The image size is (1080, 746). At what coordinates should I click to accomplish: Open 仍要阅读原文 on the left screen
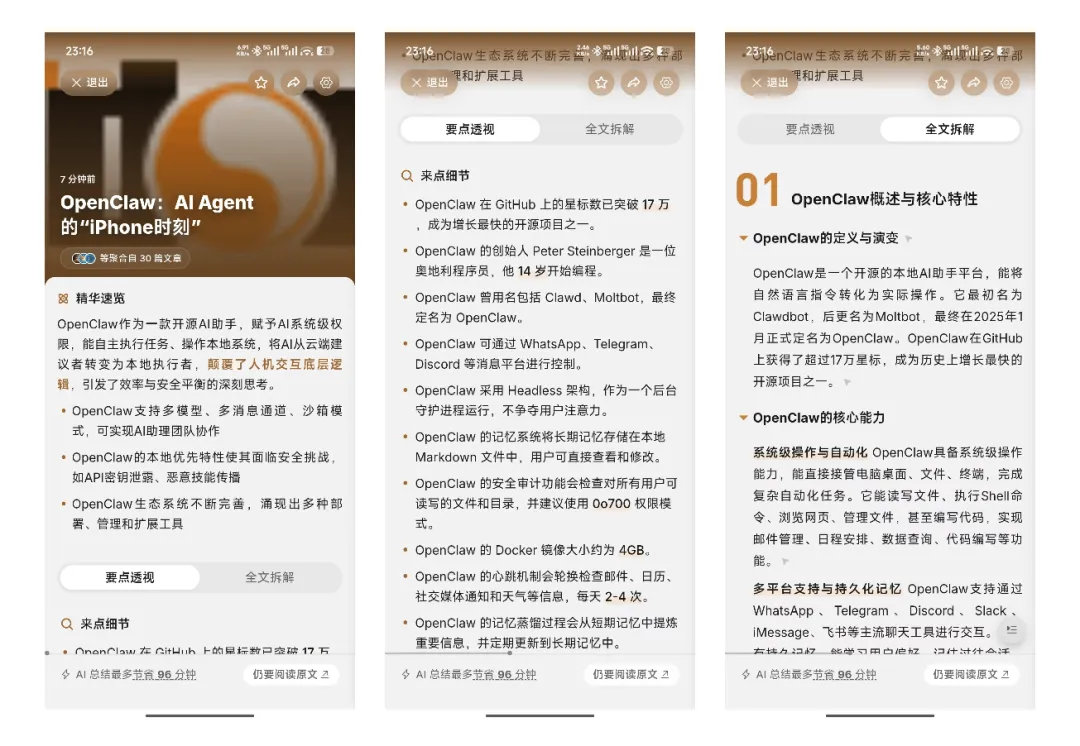point(291,674)
